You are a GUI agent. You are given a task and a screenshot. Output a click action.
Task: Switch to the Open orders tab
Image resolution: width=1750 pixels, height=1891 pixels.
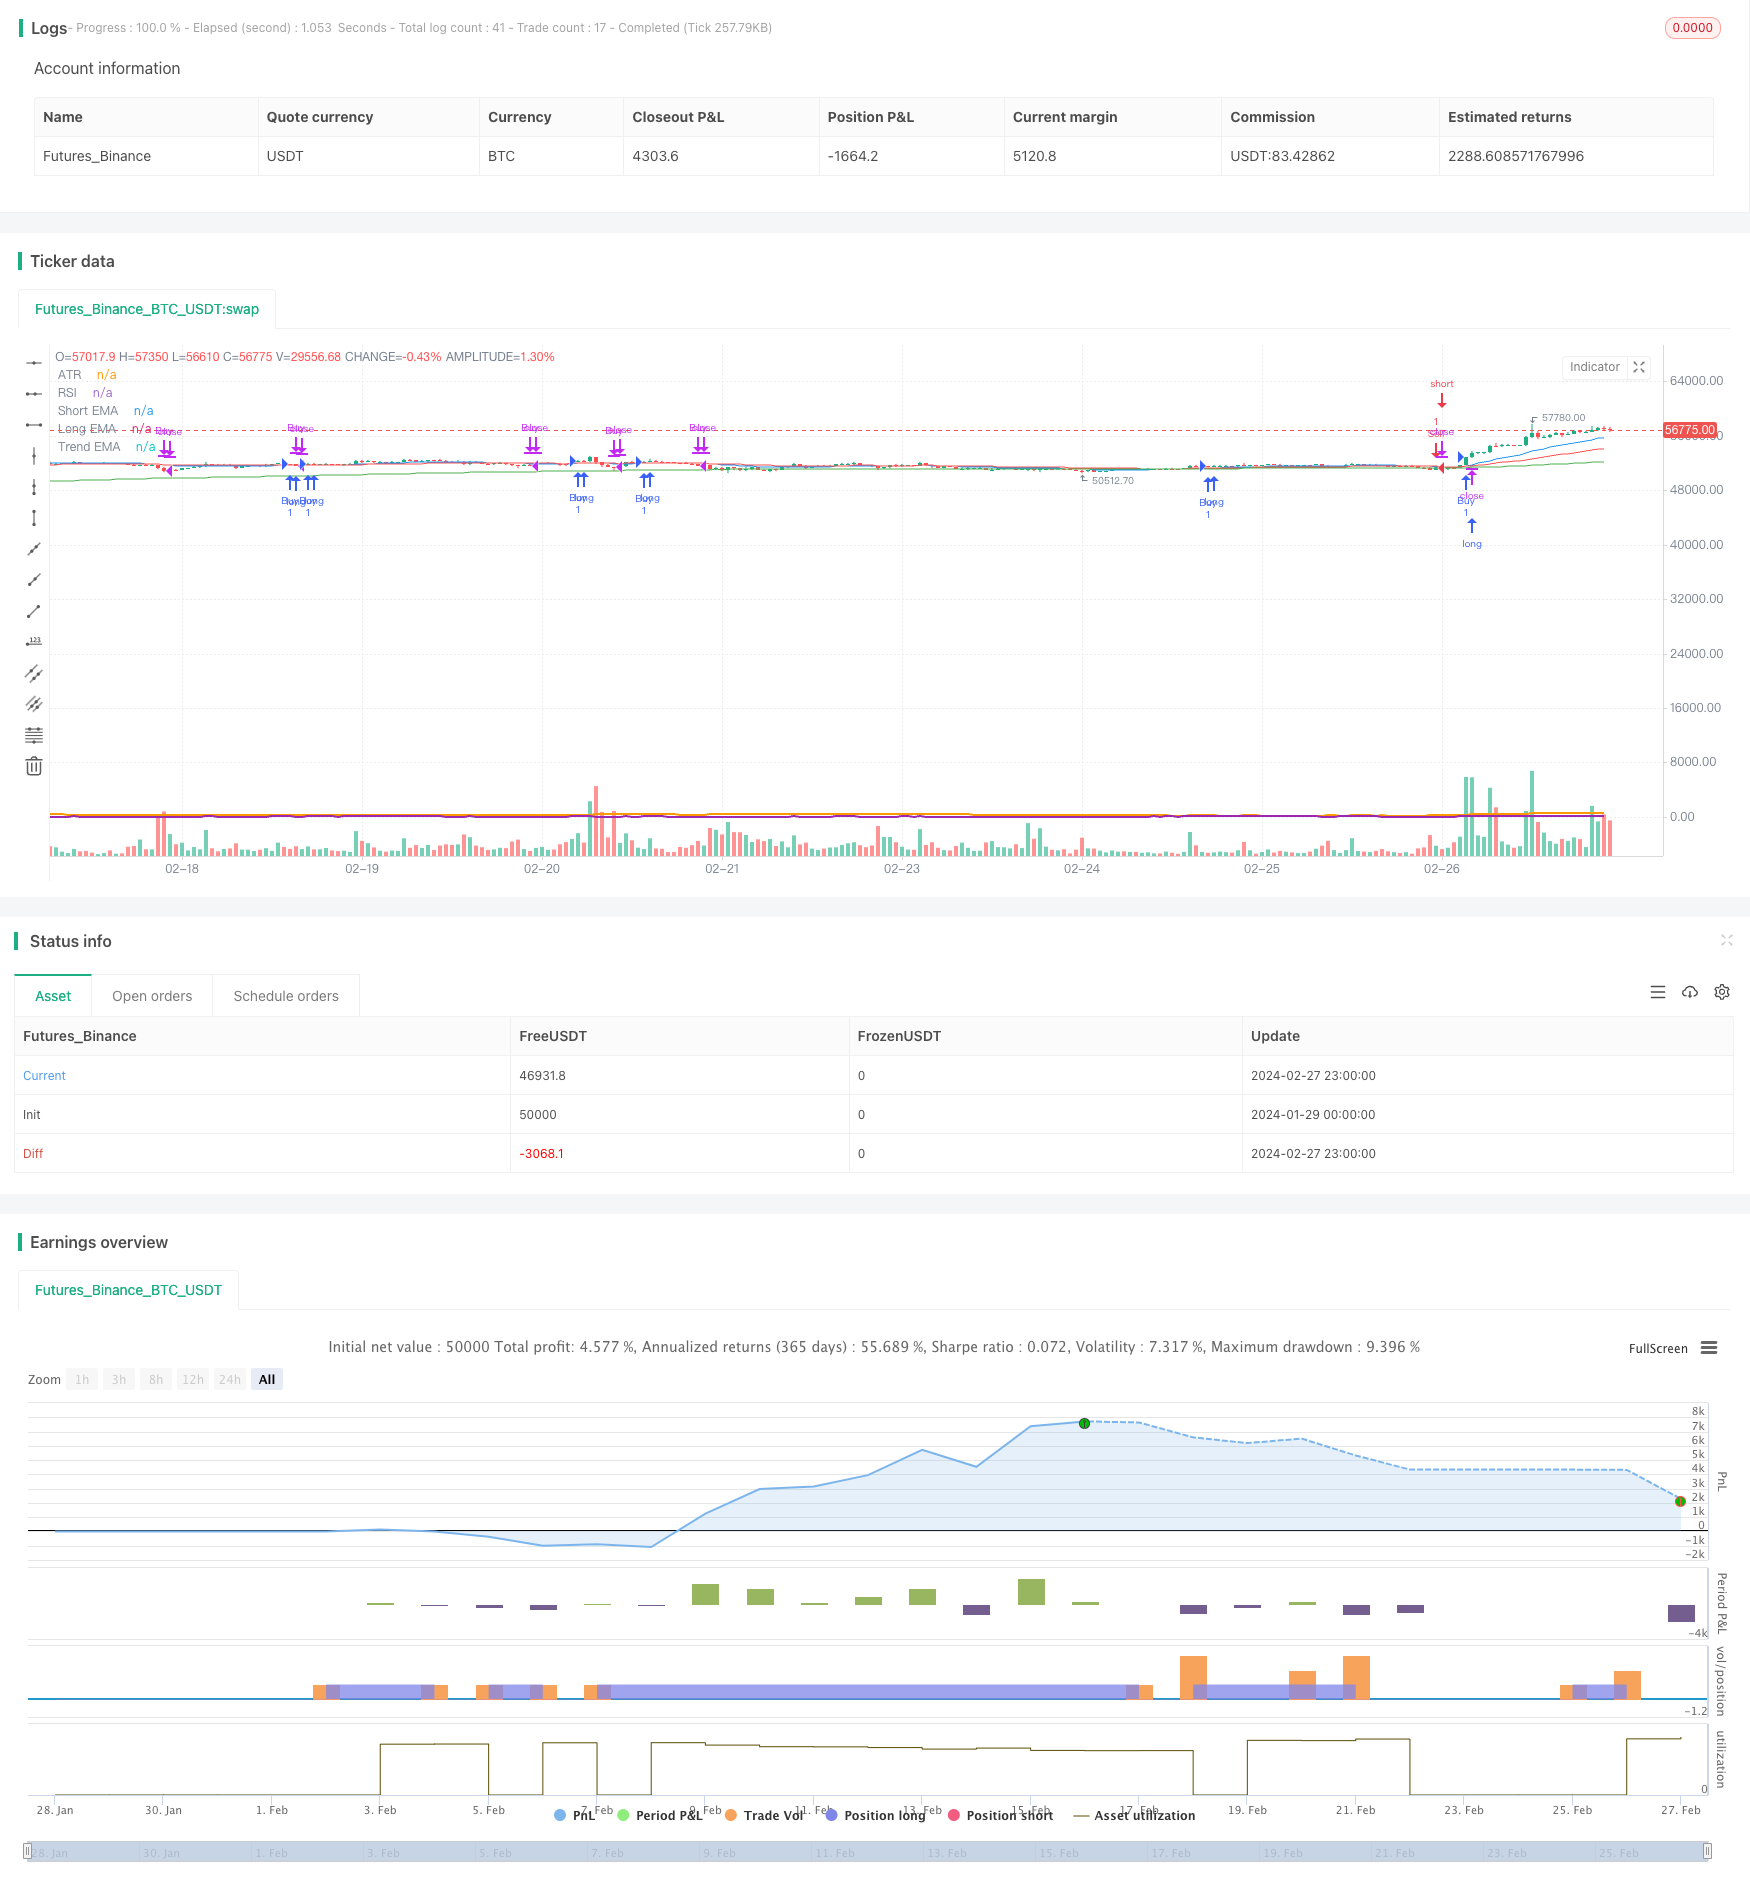tap(152, 996)
